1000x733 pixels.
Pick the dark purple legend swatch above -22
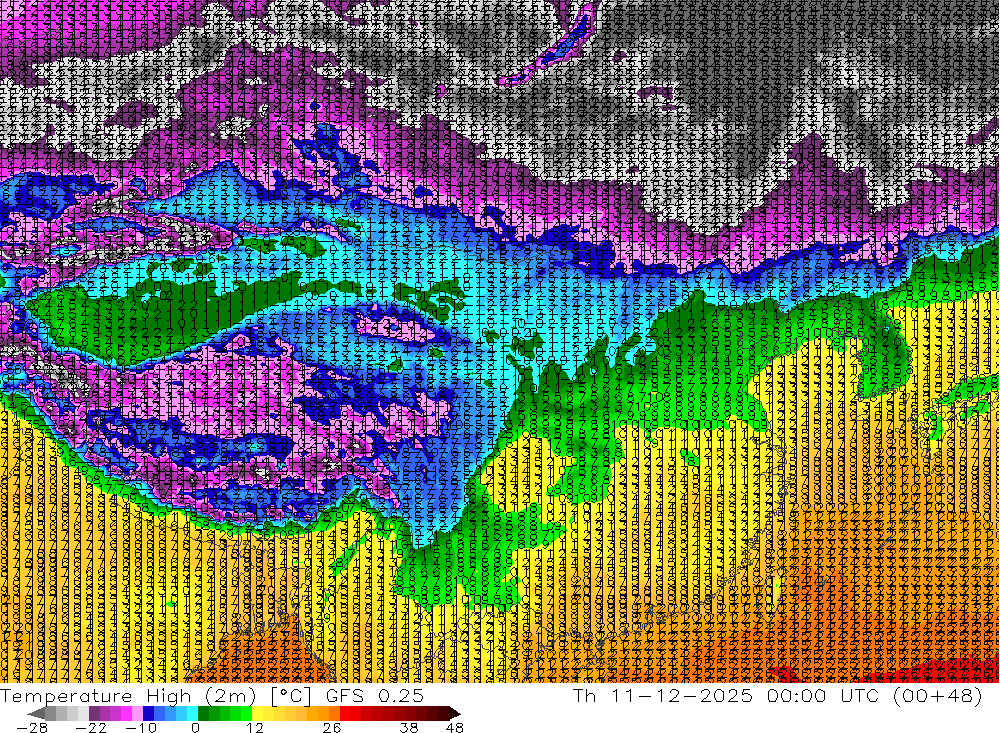pos(94,714)
